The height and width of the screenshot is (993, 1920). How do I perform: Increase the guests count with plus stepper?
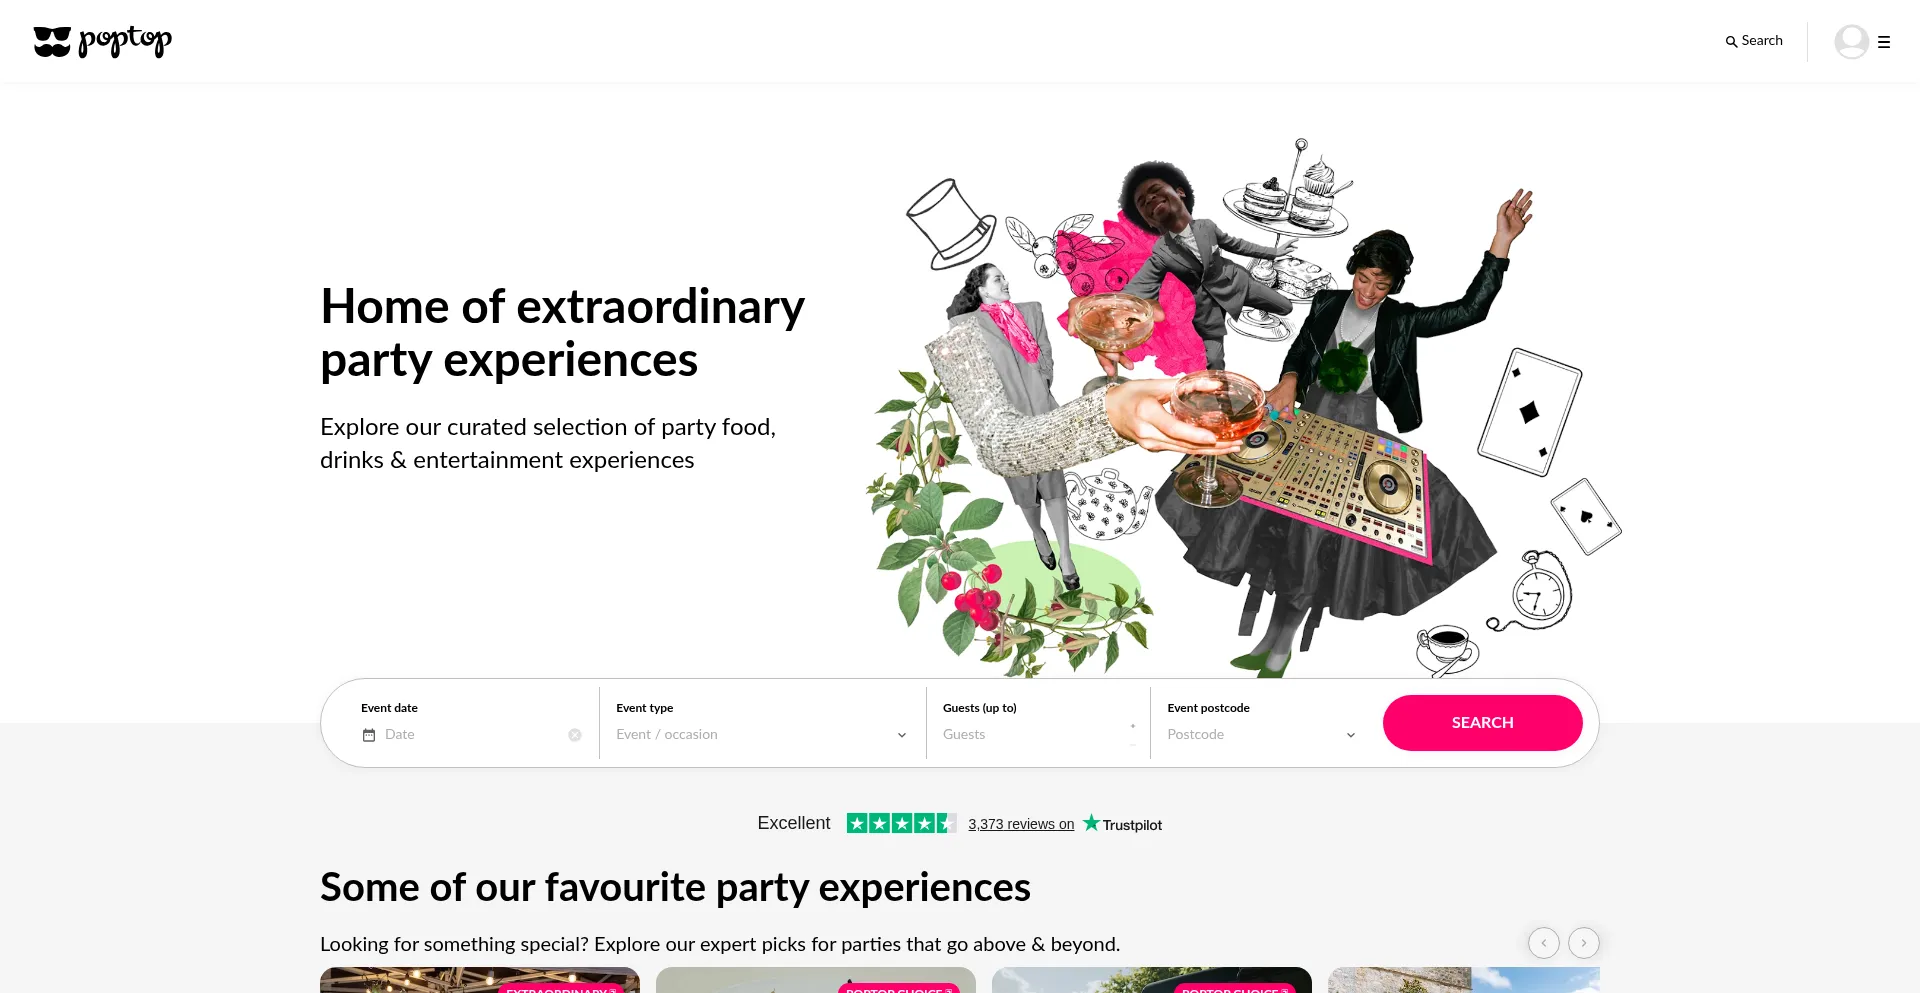(1133, 727)
